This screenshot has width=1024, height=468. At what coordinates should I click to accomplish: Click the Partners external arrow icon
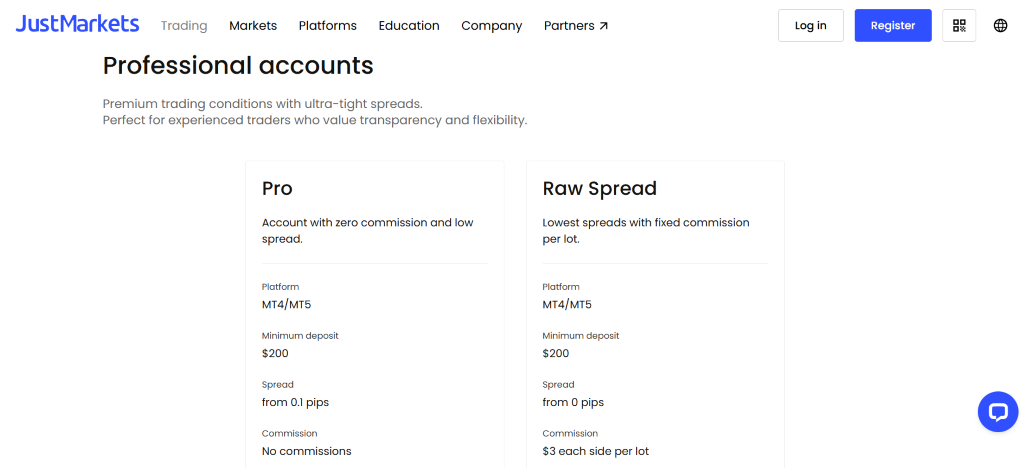click(603, 26)
